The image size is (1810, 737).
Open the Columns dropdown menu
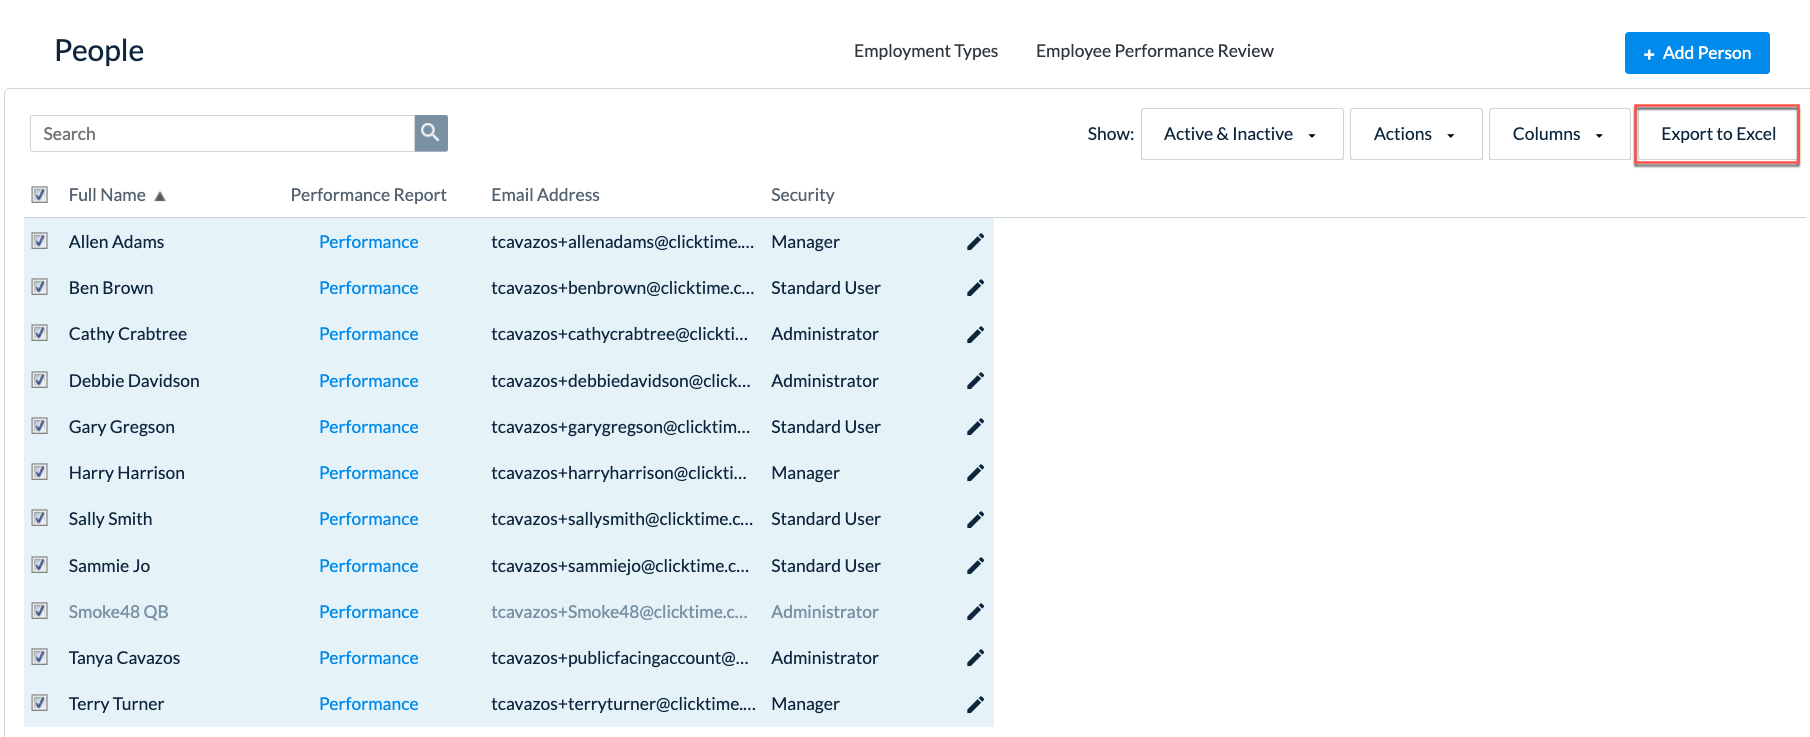coord(1559,134)
